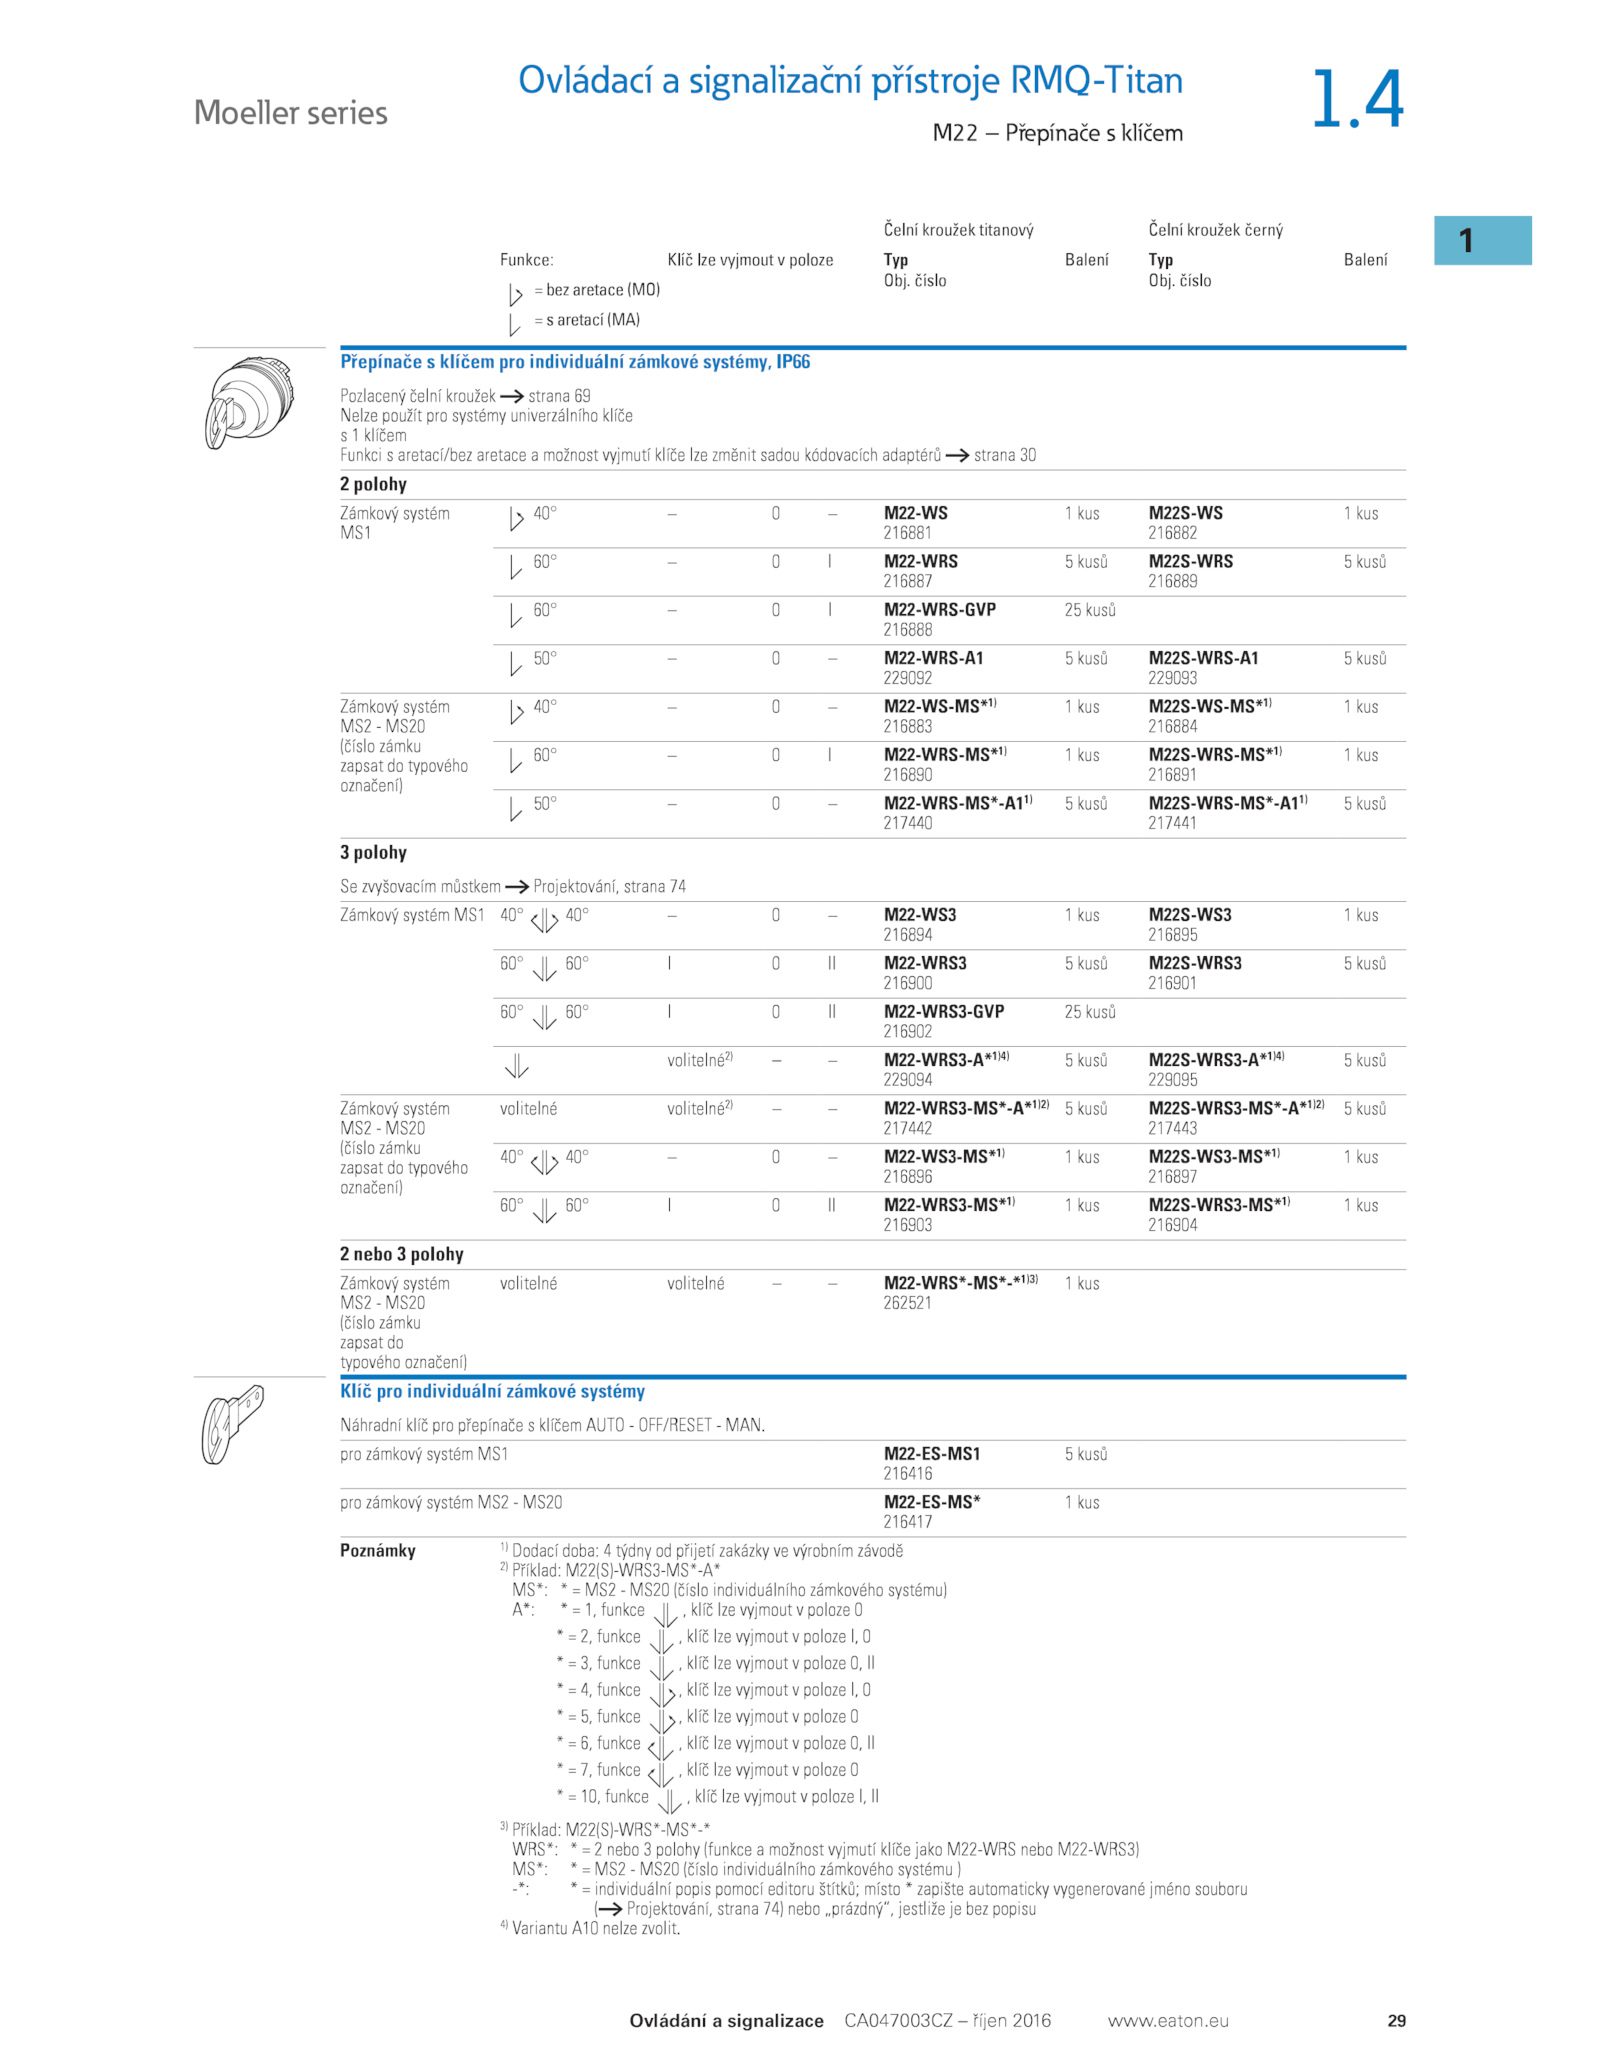Select type M22S-WRS-A1

(x=1203, y=658)
